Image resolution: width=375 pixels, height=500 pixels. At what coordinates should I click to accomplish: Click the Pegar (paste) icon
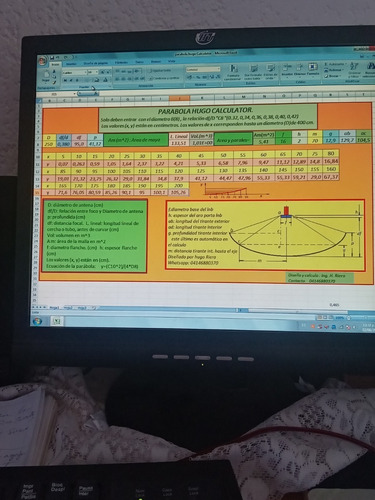pos(46,75)
